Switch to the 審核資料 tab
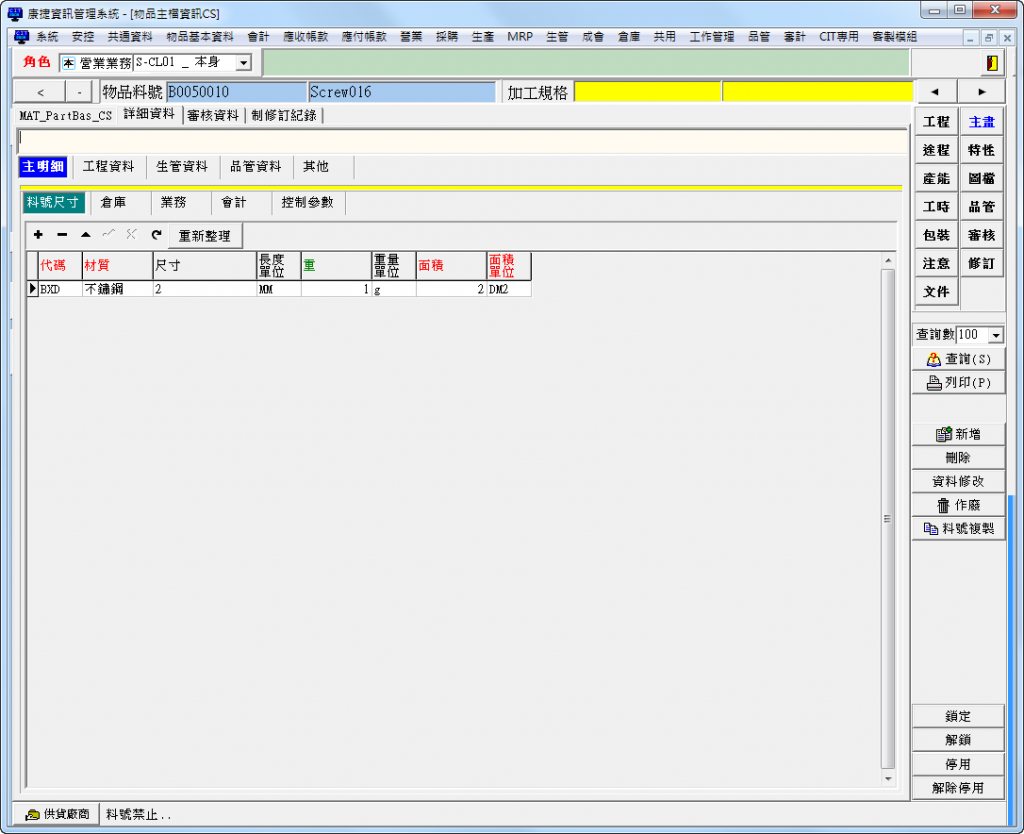The height and width of the screenshot is (834, 1024). click(x=212, y=115)
